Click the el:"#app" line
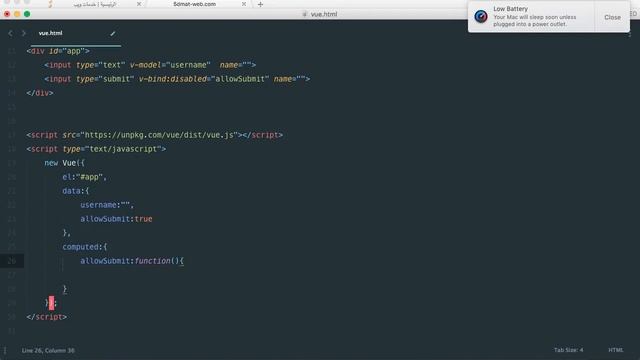 [x=84, y=177]
